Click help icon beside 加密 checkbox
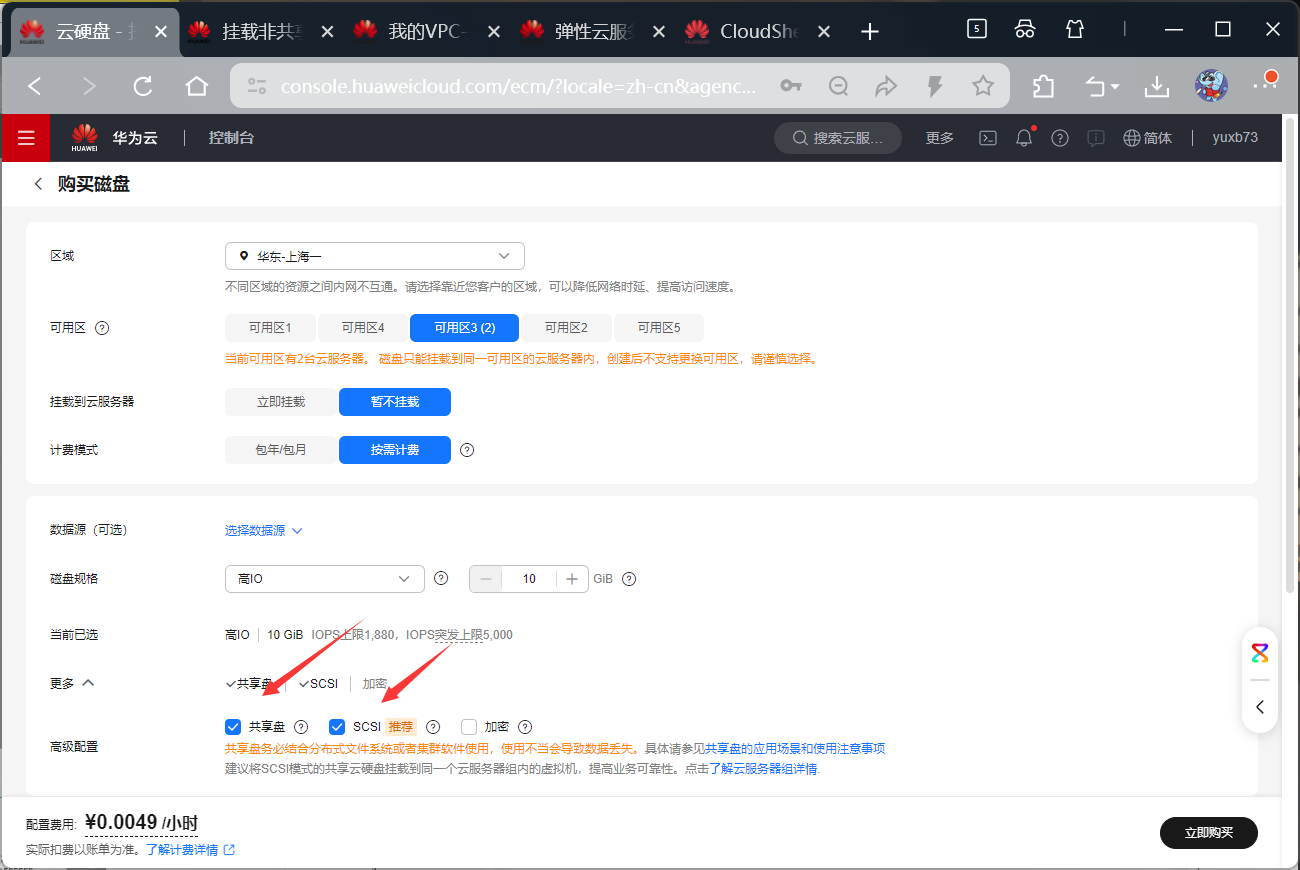This screenshot has width=1300, height=870. (525, 727)
